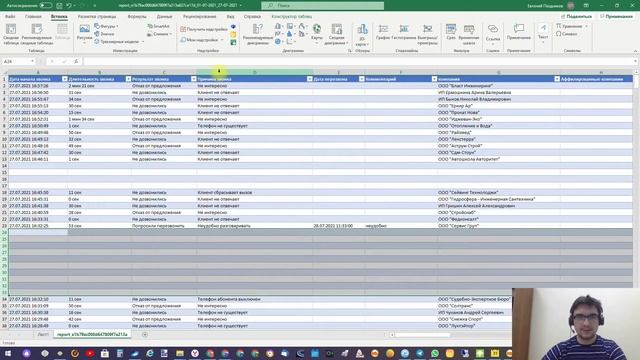Open Рекомендуемые диаграммы

pyautogui.click(x=258, y=34)
